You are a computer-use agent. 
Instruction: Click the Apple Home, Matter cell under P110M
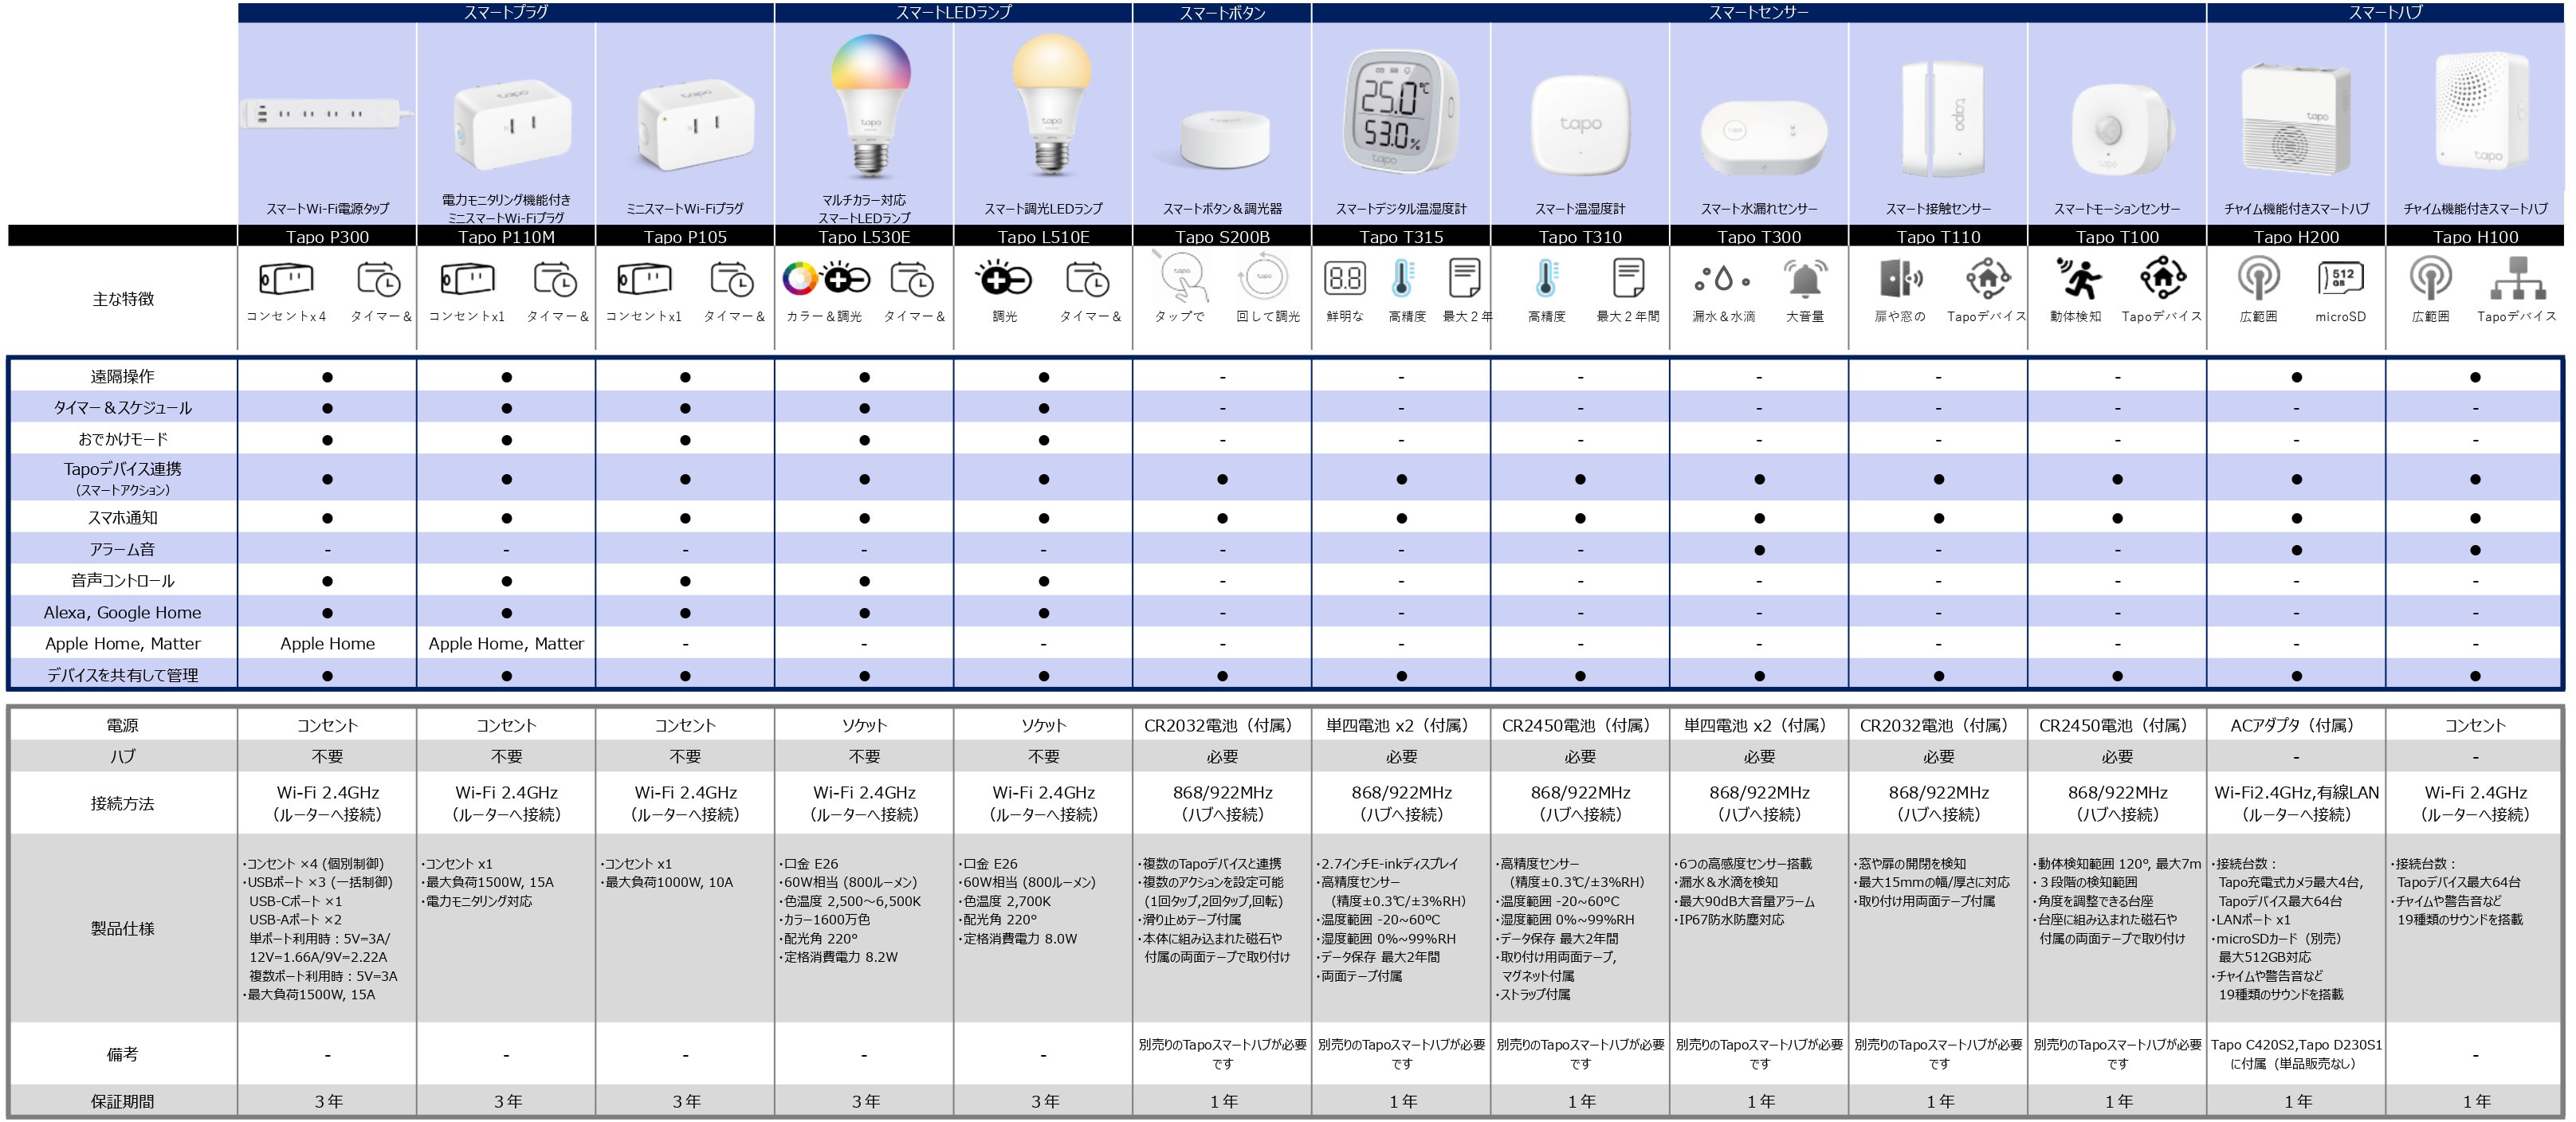coord(506,644)
